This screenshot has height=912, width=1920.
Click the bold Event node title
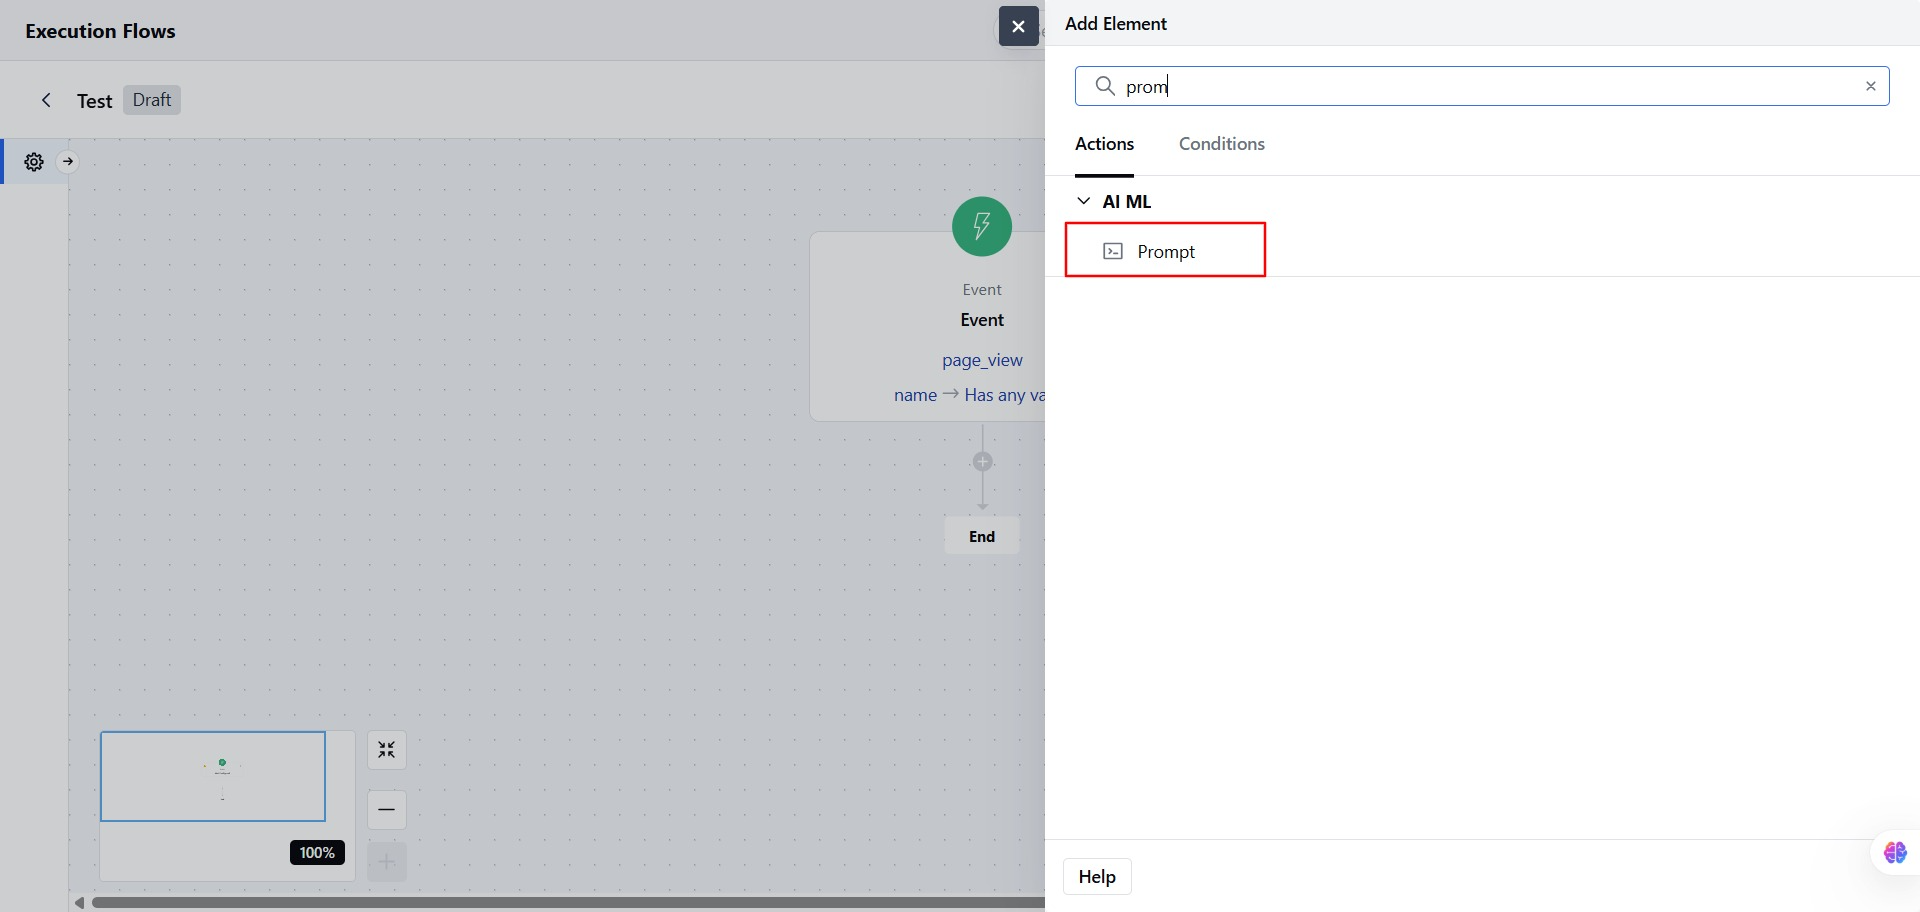[x=982, y=320]
